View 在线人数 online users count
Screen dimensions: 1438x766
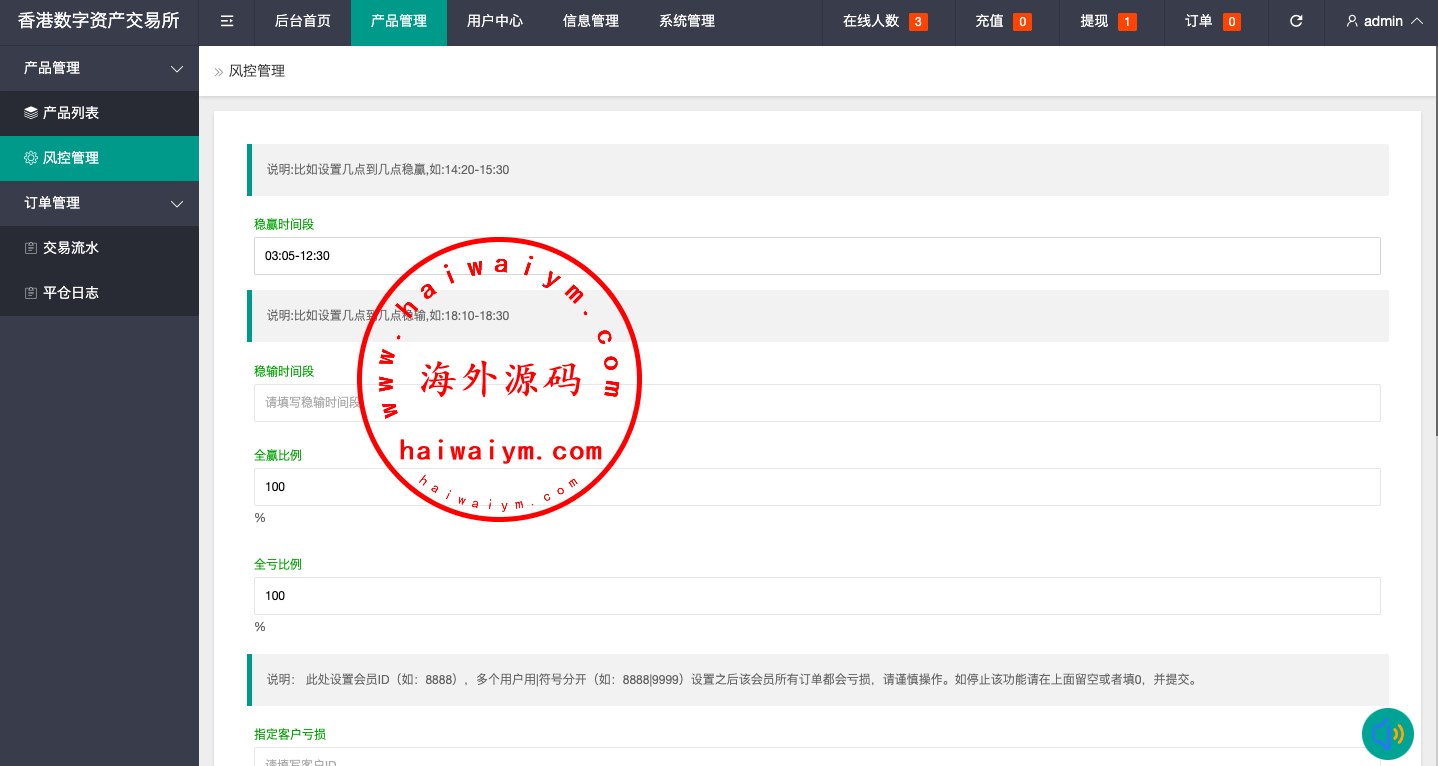point(884,21)
